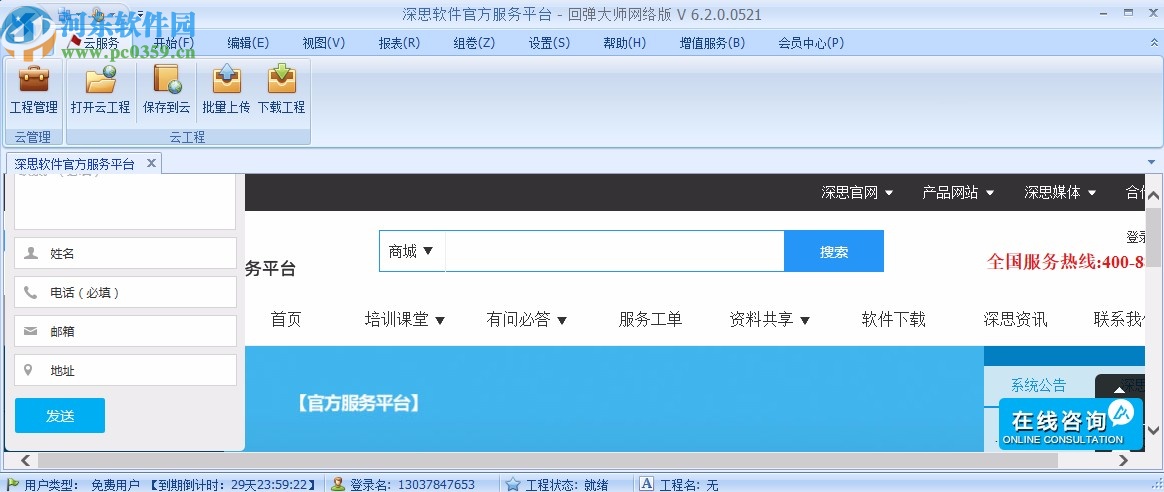This screenshot has height=492, width=1164.
Task: Click the 【官方服务平台】 banner
Action: pyautogui.click(x=359, y=404)
